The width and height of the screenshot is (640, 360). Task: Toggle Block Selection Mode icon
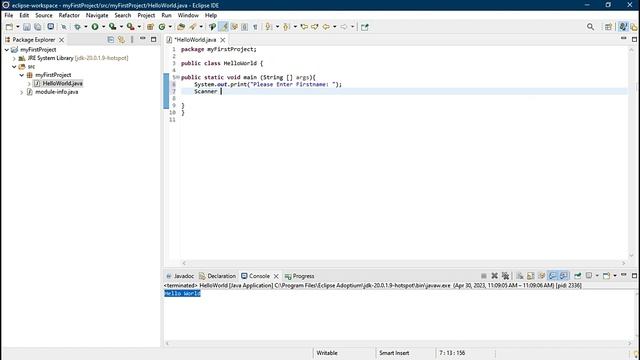point(244,27)
